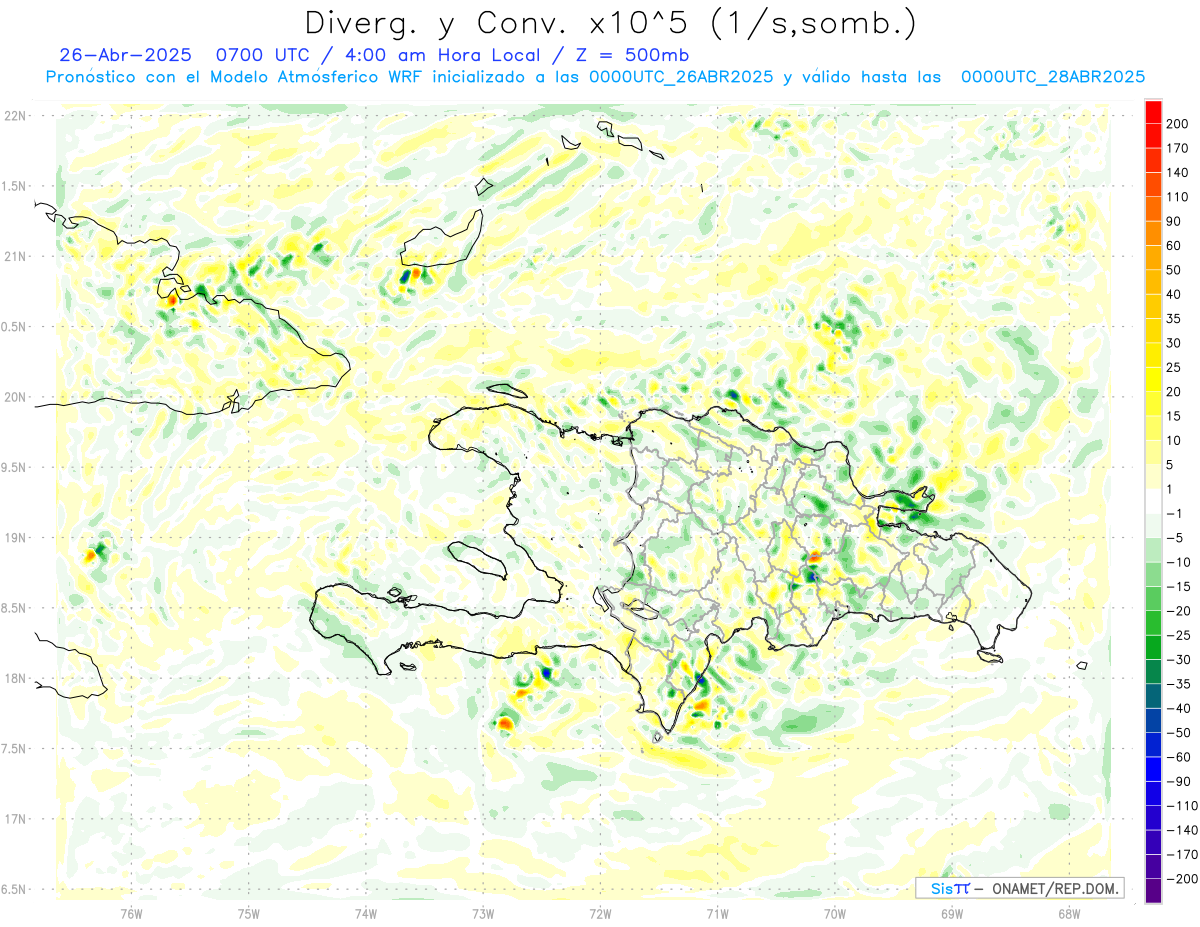Click the '-40' legend value
The image size is (1200, 927).
1181,708
